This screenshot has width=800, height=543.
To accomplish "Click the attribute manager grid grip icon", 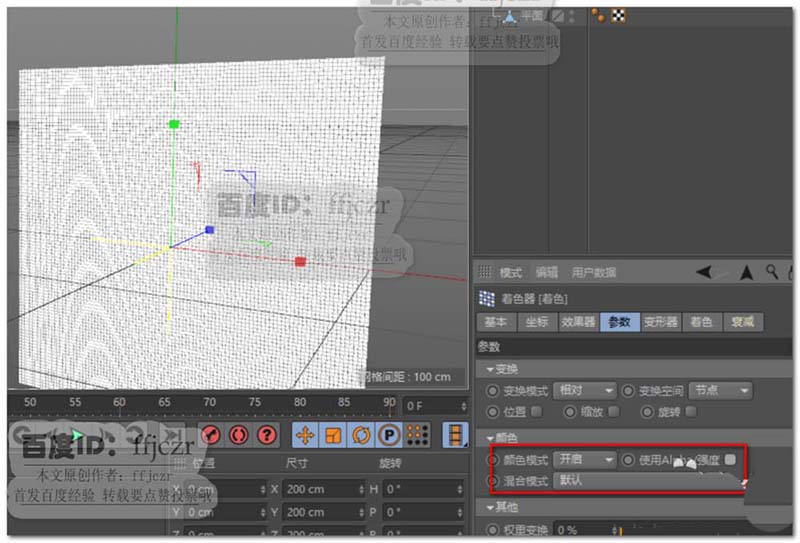I will [x=484, y=272].
